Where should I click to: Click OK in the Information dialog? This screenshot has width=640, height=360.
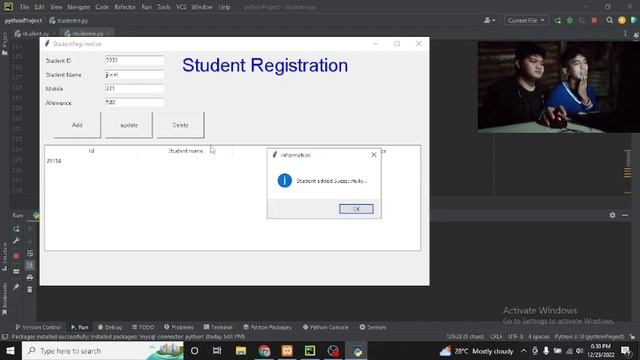tap(356, 209)
